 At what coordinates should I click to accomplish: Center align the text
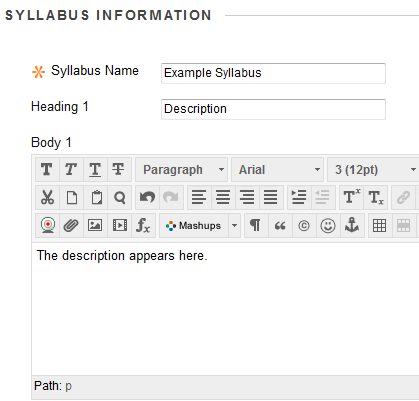pos(223,198)
